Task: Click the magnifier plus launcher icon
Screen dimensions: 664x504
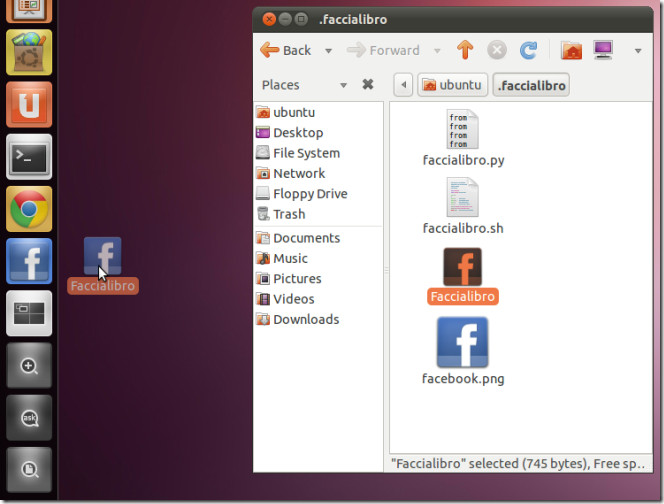Action: tap(29, 366)
